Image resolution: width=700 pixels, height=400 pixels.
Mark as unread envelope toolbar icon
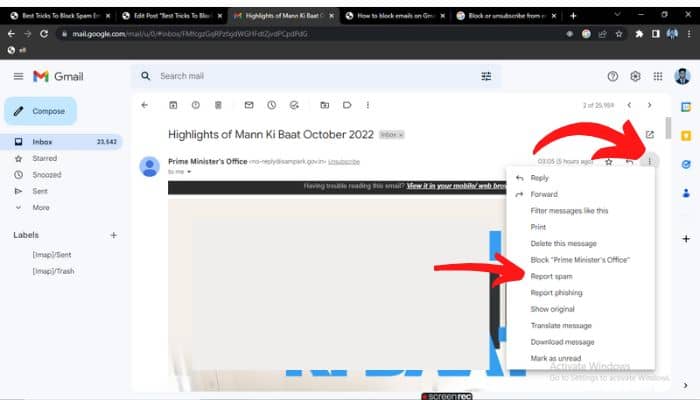click(249, 105)
